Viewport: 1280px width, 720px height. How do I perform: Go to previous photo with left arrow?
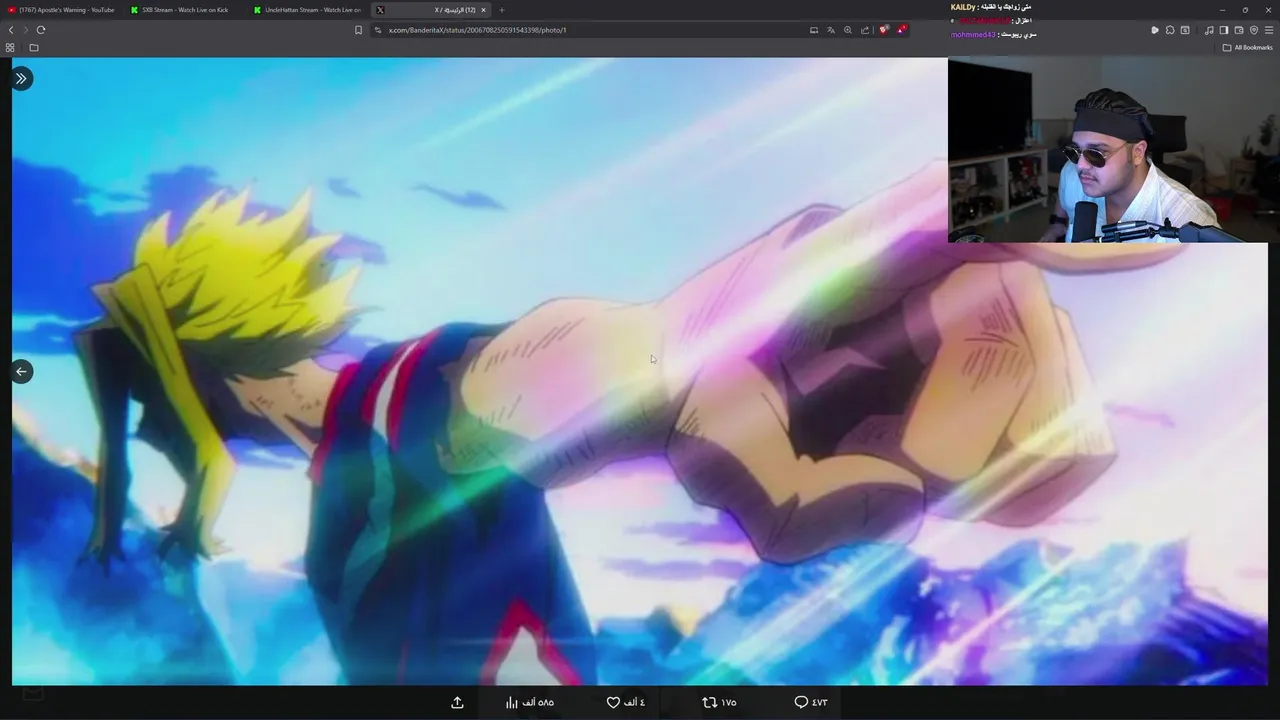point(21,371)
